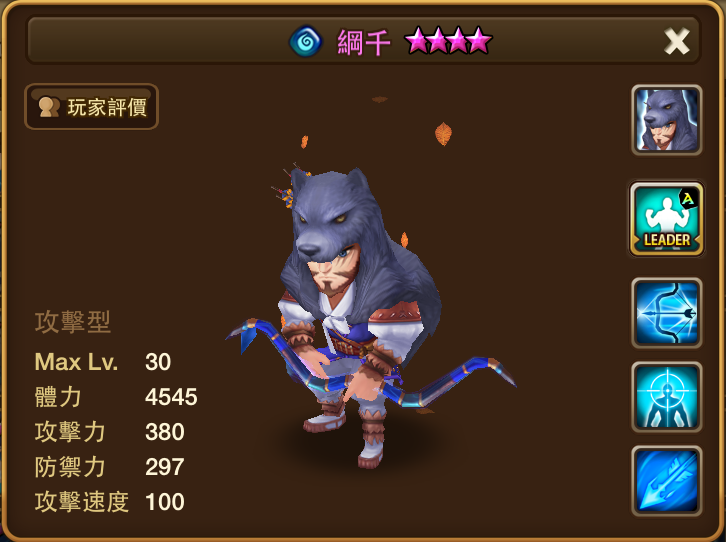
Task: Select the crosshair target skill icon
Action: [x=667, y=397]
